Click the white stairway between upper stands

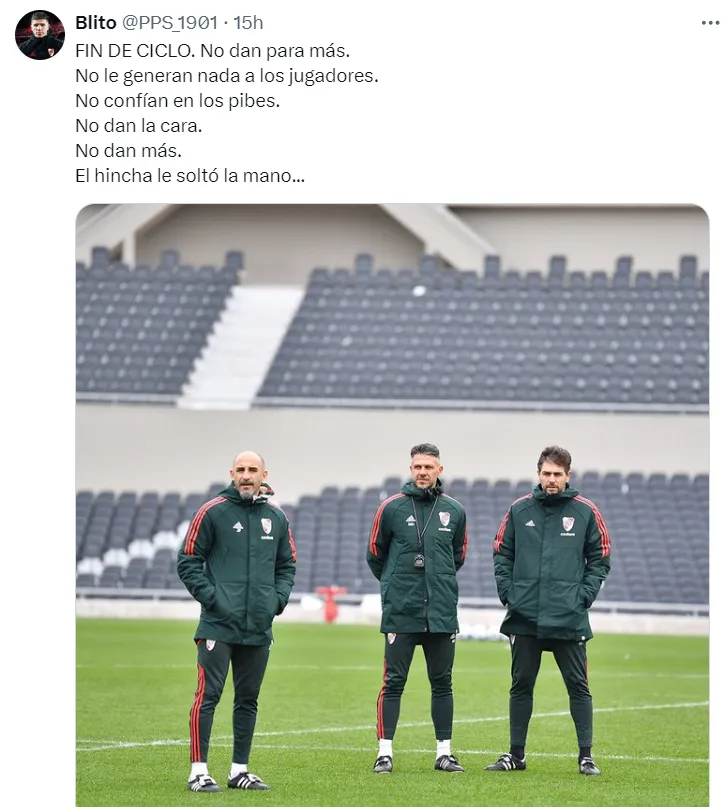point(241,347)
